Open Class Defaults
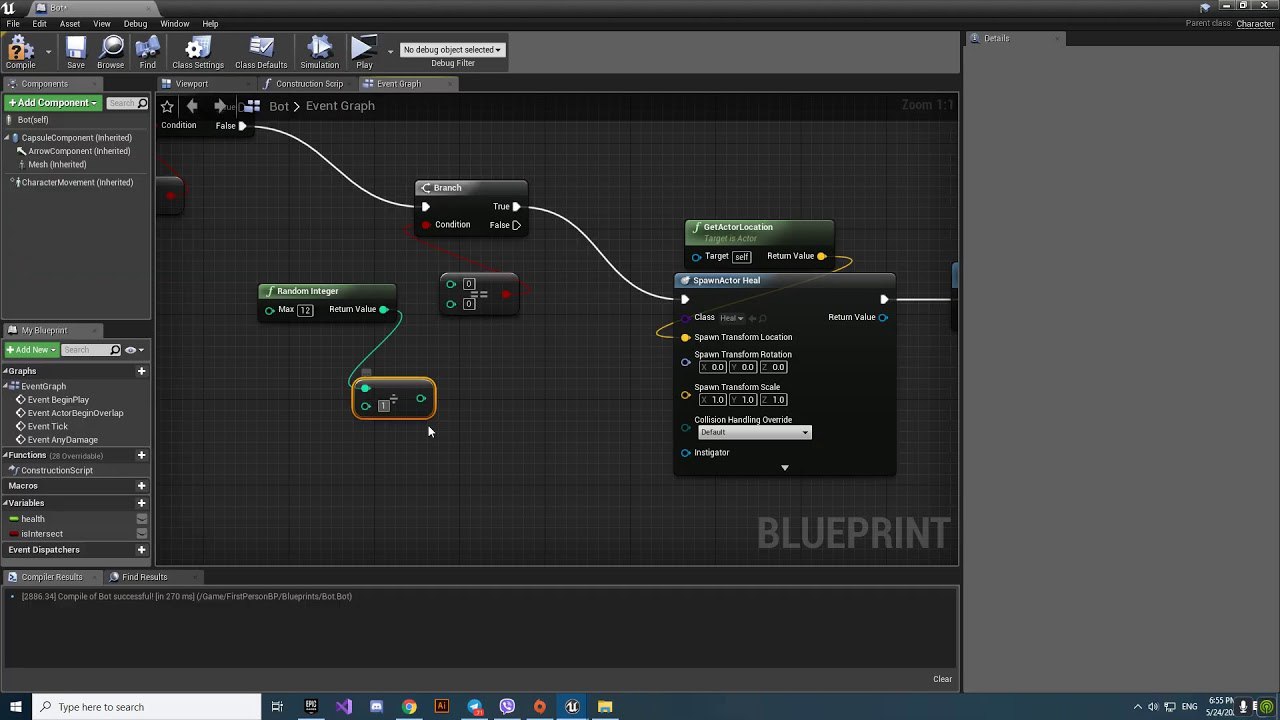Viewport: 1280px width, 720px height. 261,52
